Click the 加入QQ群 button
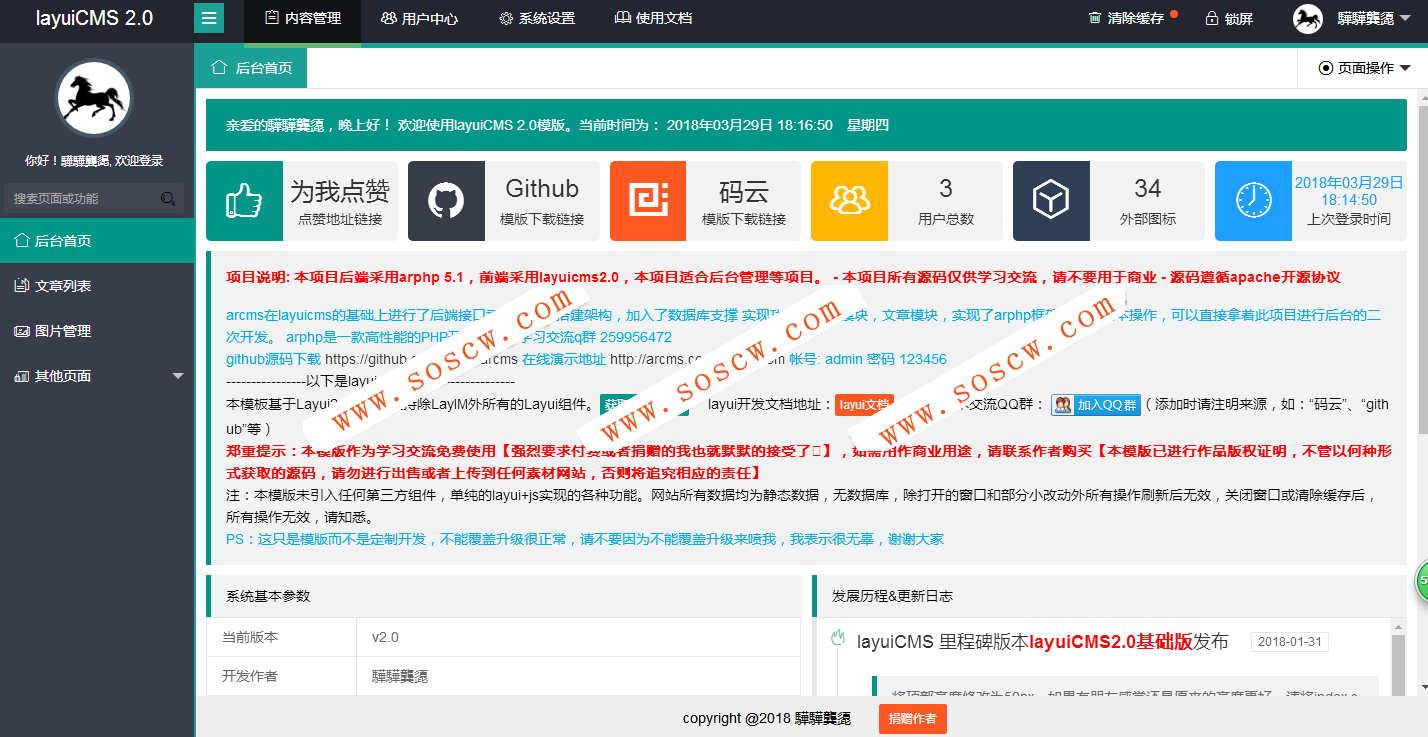This screenshot has height=737, width=1428. pyautogui.click(x=1096, y=405)
